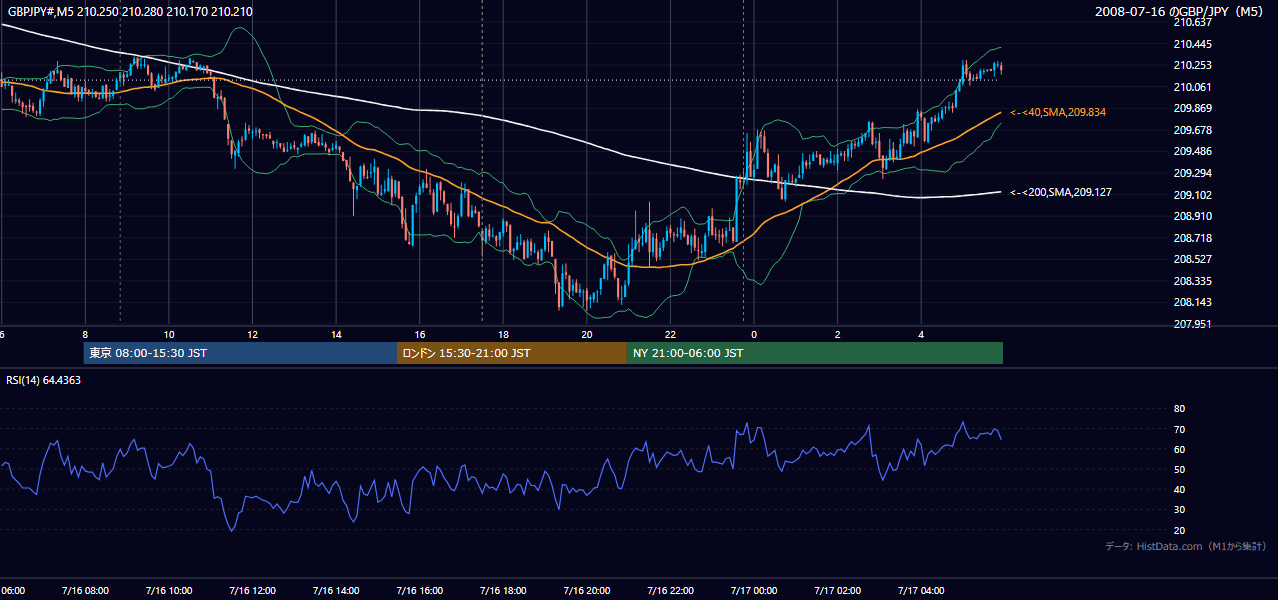Viewport: 1278px width, 600px height.
Task: Click the 7/17 00:00 time label
Action: [754, 590]
